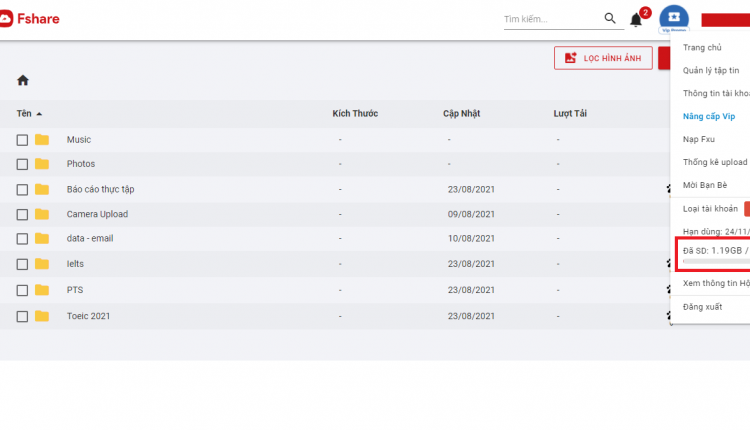Sort by the Tên column arrow
The image size is (750, 430).
click(x=39, y=114)
